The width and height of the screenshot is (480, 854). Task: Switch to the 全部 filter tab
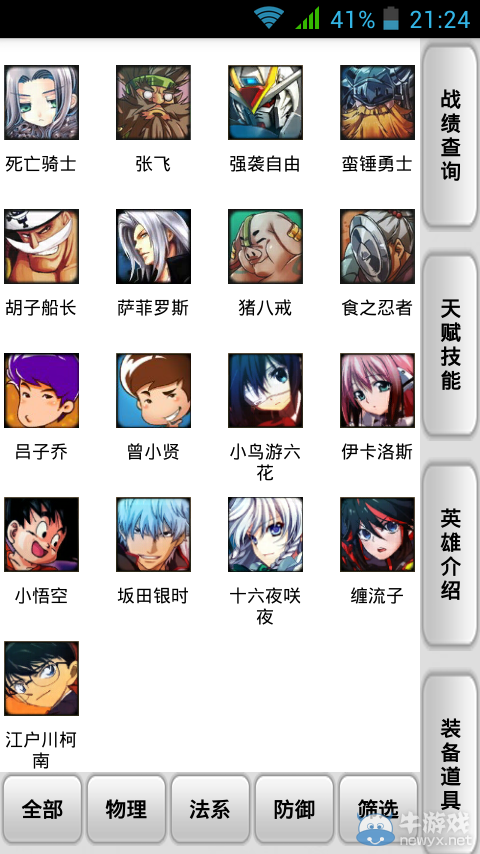tap(42, 809)
